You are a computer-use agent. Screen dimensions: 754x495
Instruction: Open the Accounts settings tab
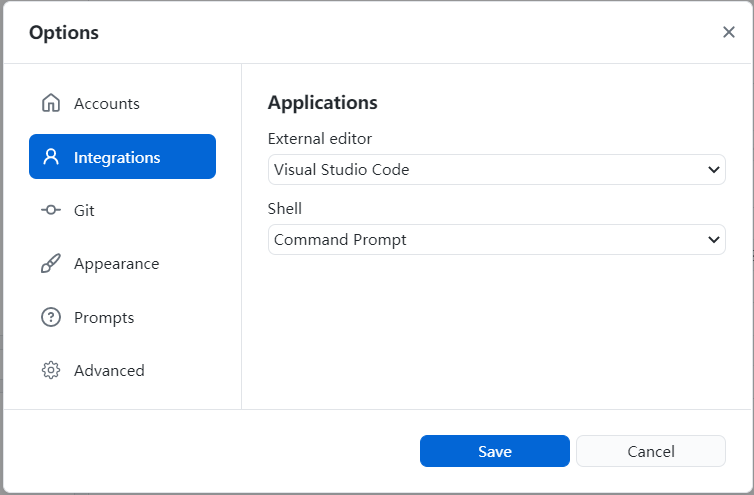pyautogui.click(x=107, y=103)
